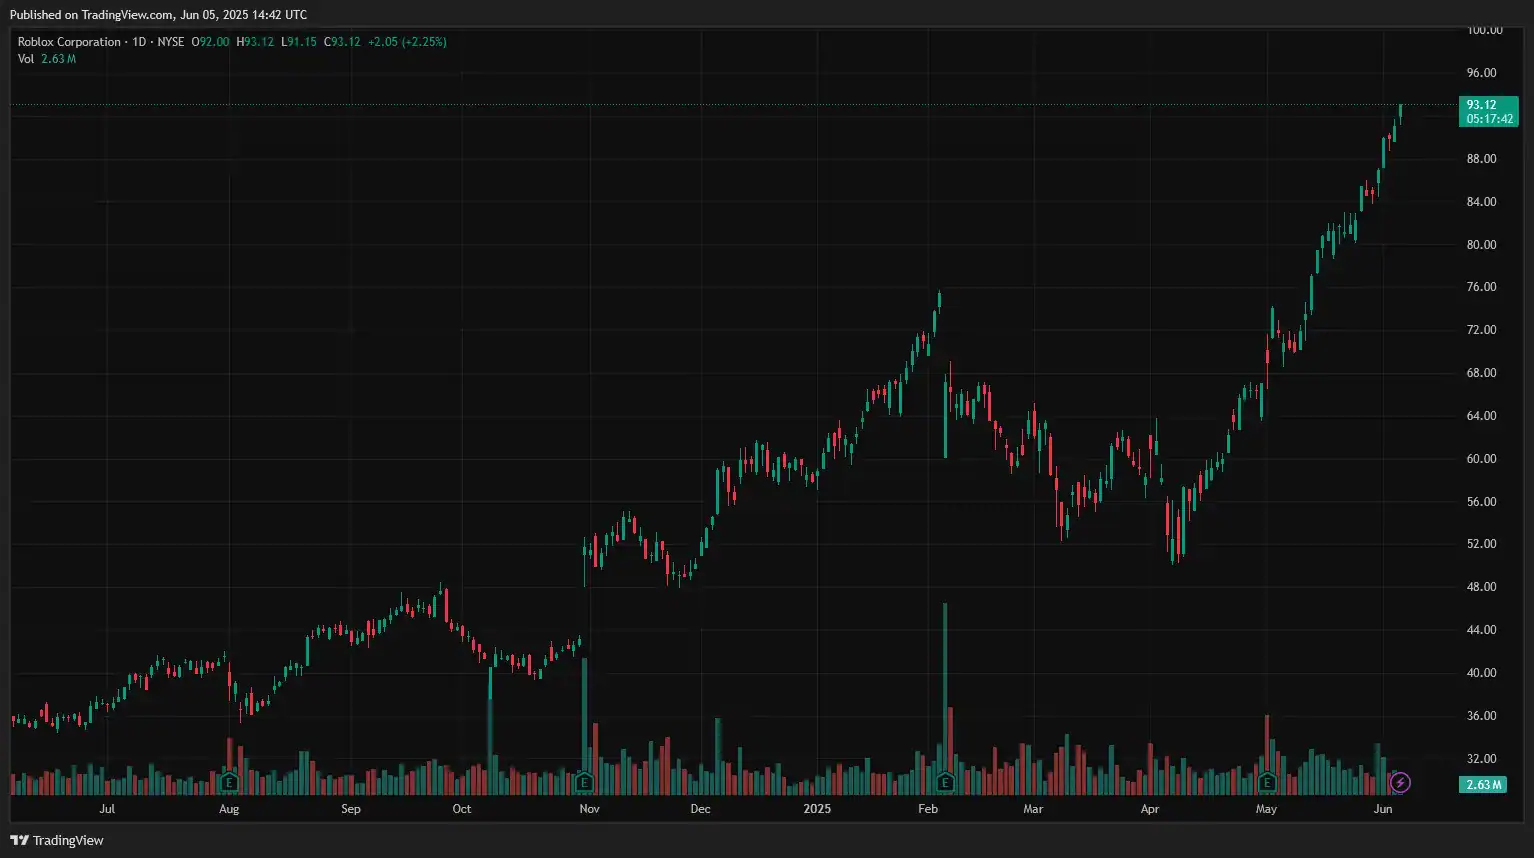Toggle the Vol indicator legend
The width and height of the screenshot is (1534, 858).
click(25, 58)
